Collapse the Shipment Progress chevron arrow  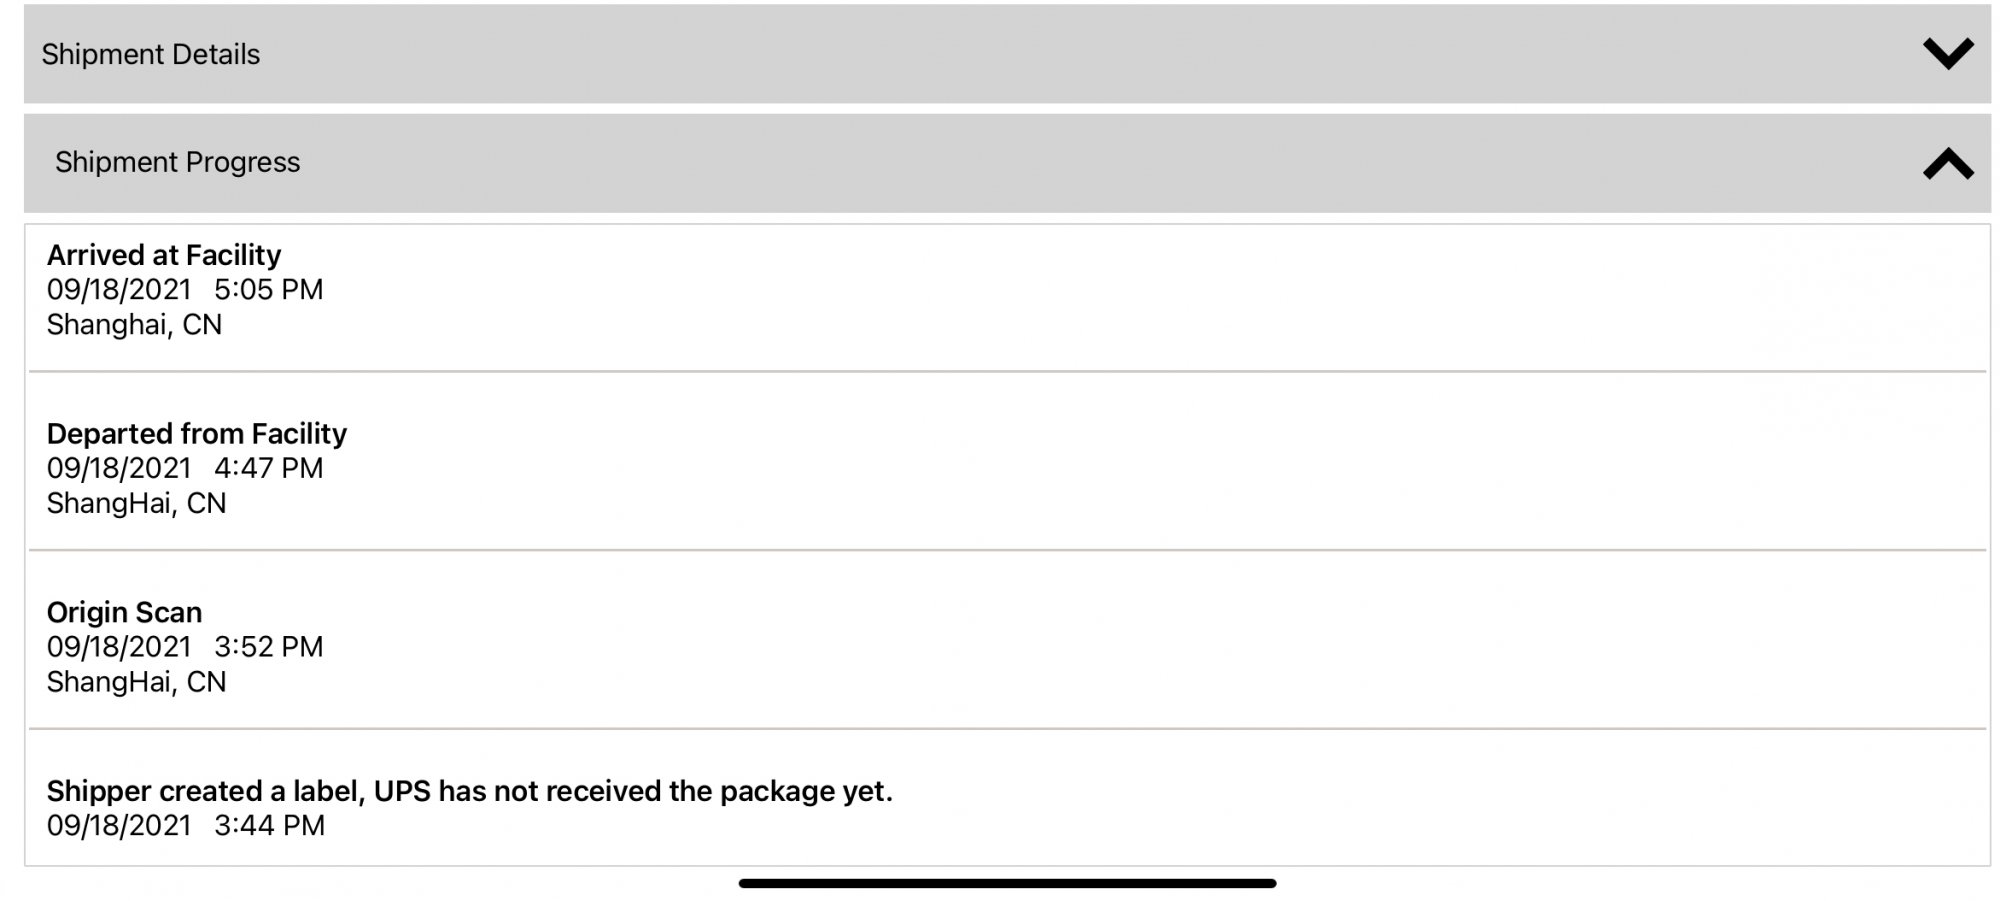click(1947, 163)
